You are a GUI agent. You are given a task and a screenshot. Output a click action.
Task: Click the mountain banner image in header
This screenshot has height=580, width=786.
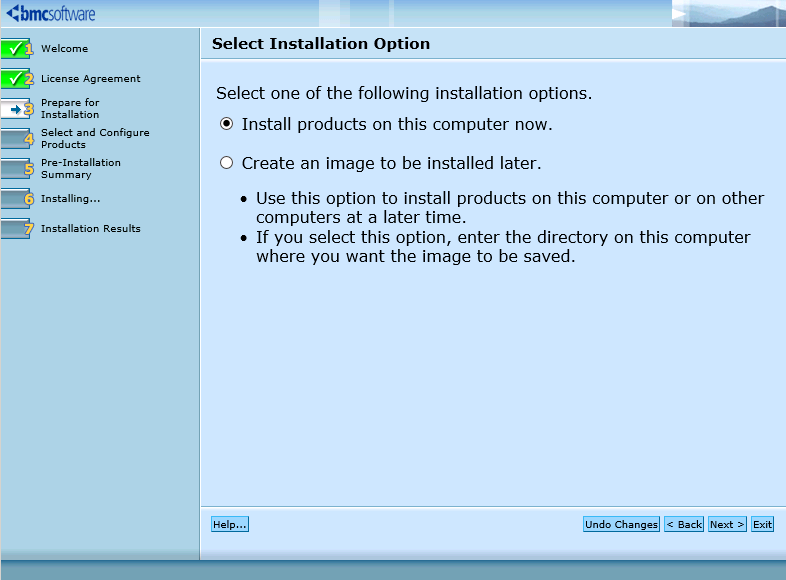coord(728,14)
